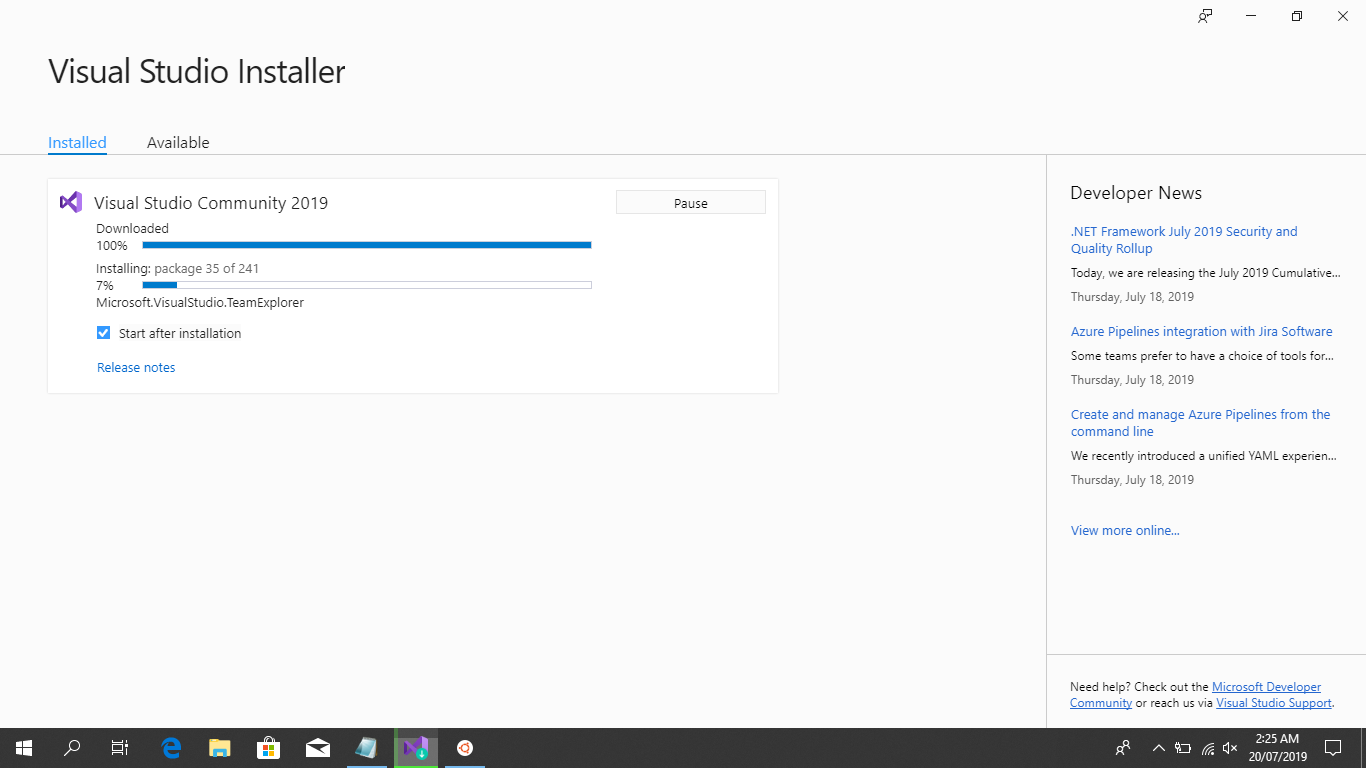Click the muted volume tray icon
The width and height of the screenshot is (1366, 768).
coord(1230,748)
